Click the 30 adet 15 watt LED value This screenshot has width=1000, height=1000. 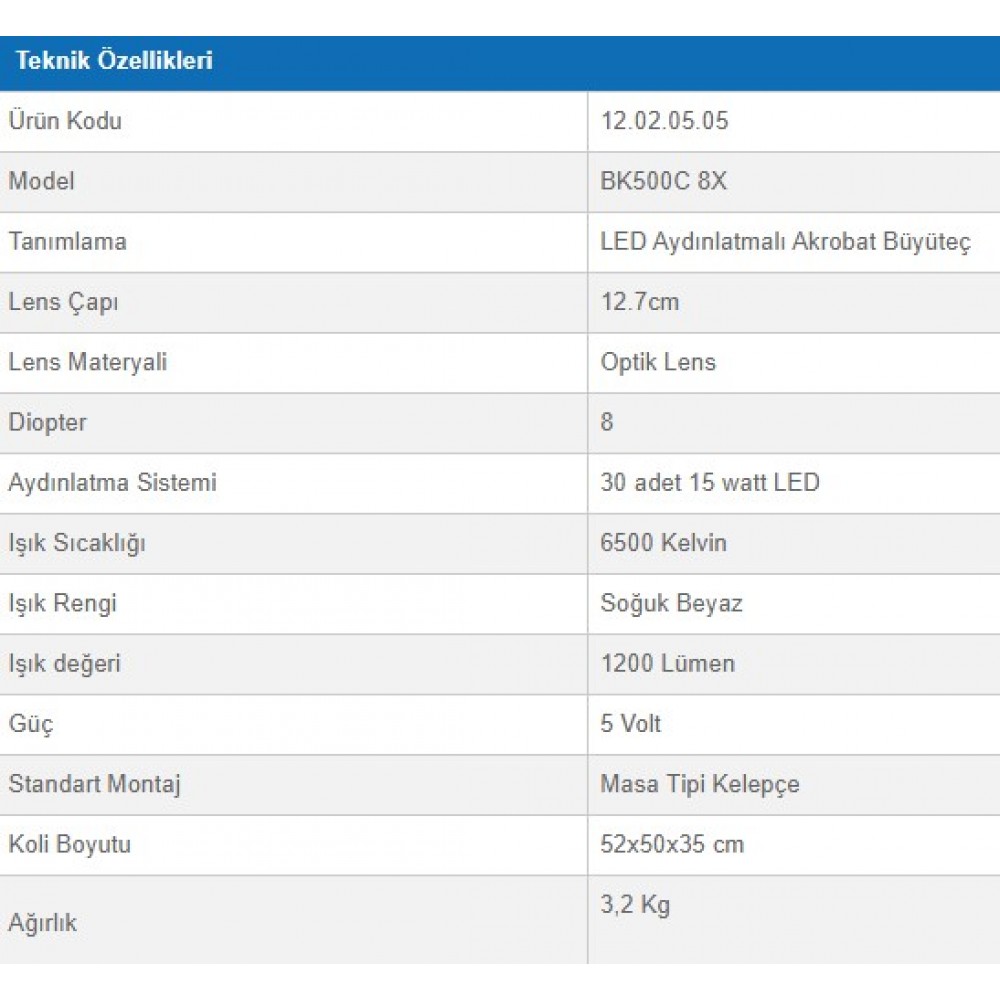[710, 483]
